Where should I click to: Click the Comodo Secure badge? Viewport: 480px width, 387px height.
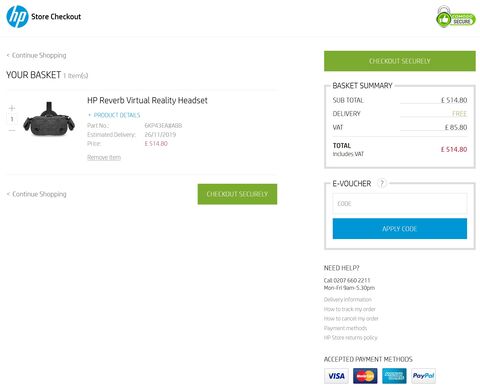pos(456,17)
